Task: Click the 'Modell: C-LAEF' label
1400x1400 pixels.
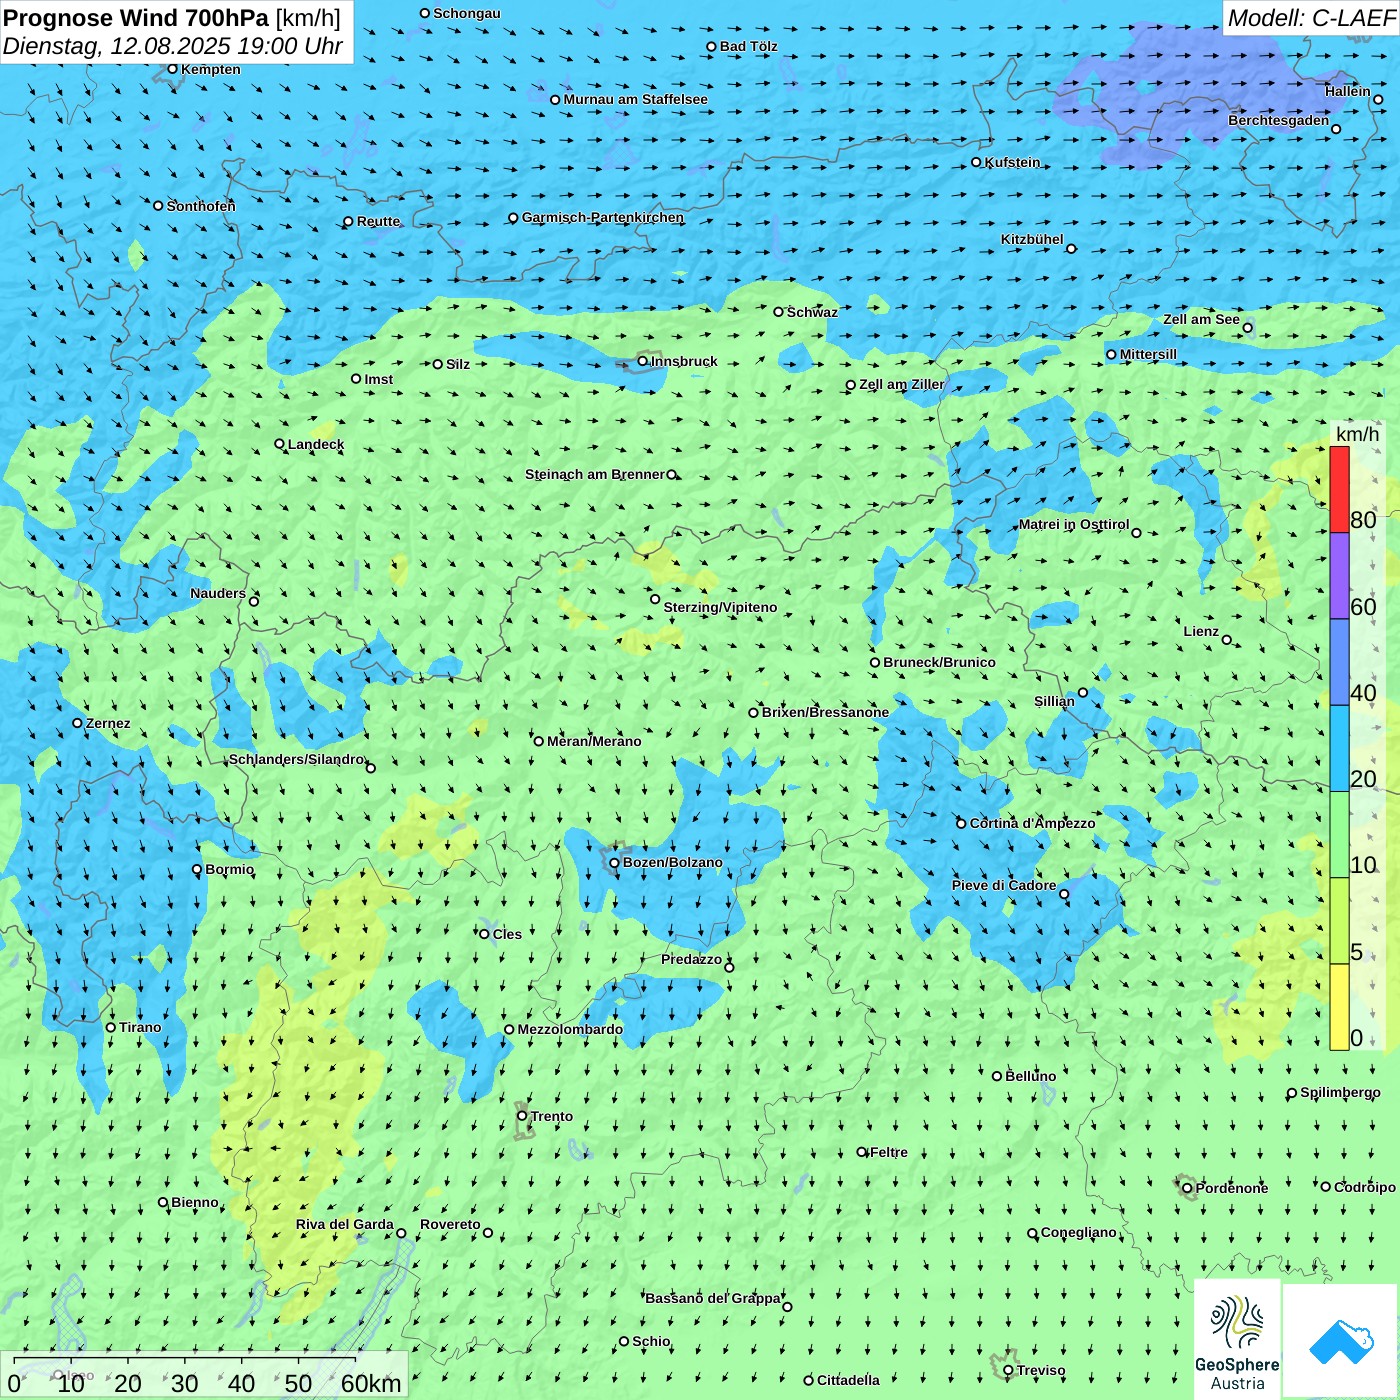Action: coord(1311,18)
